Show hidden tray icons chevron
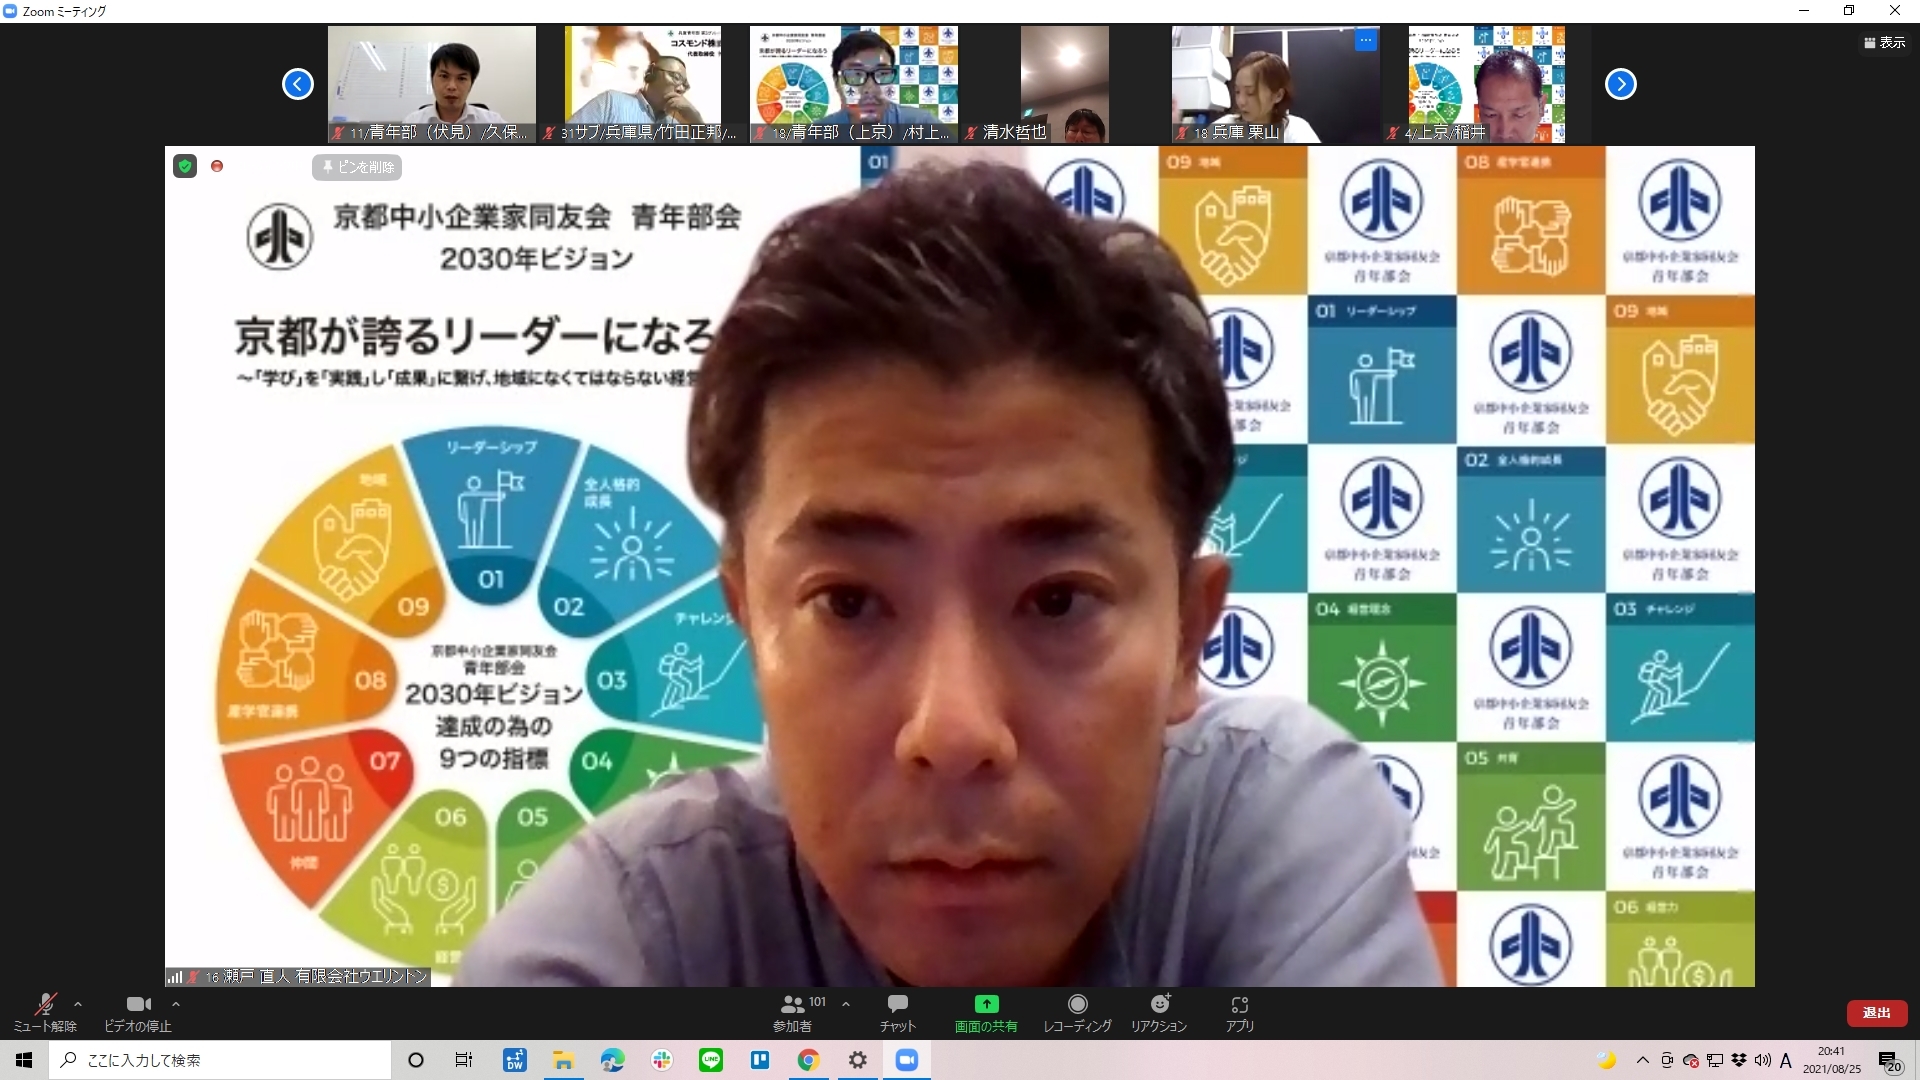 click(x=1642, y=1060)
